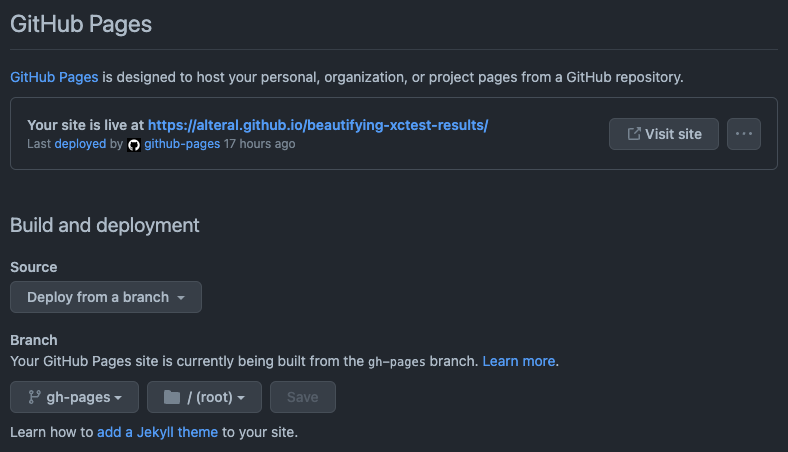Open the three-dot more options menu

click(x=744, y=134)
